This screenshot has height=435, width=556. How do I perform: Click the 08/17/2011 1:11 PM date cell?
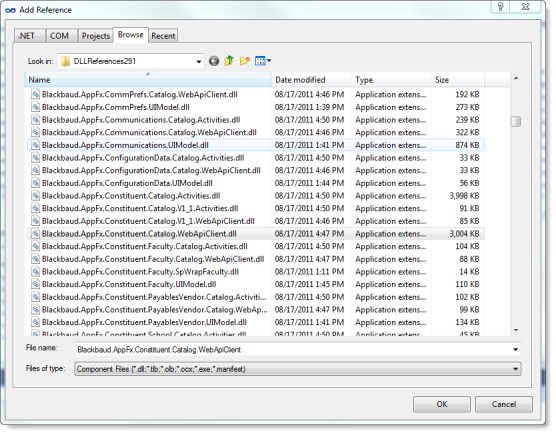309,272
